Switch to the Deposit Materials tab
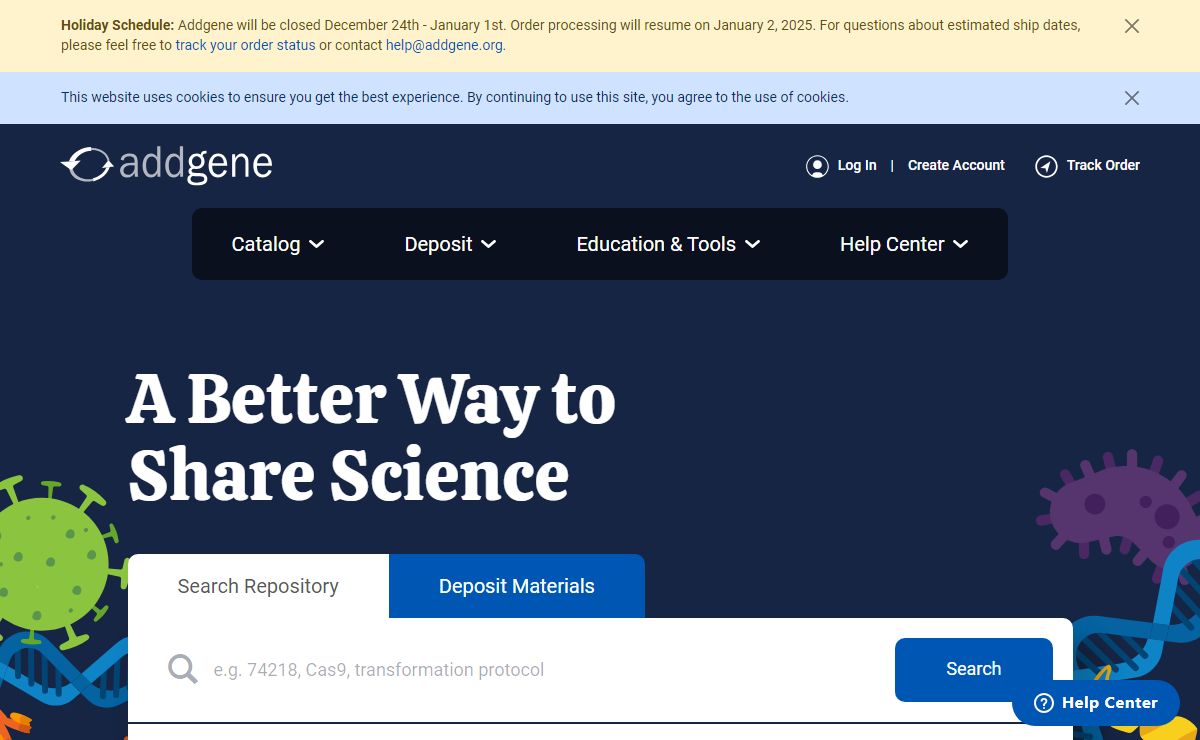 pos(517,586)
